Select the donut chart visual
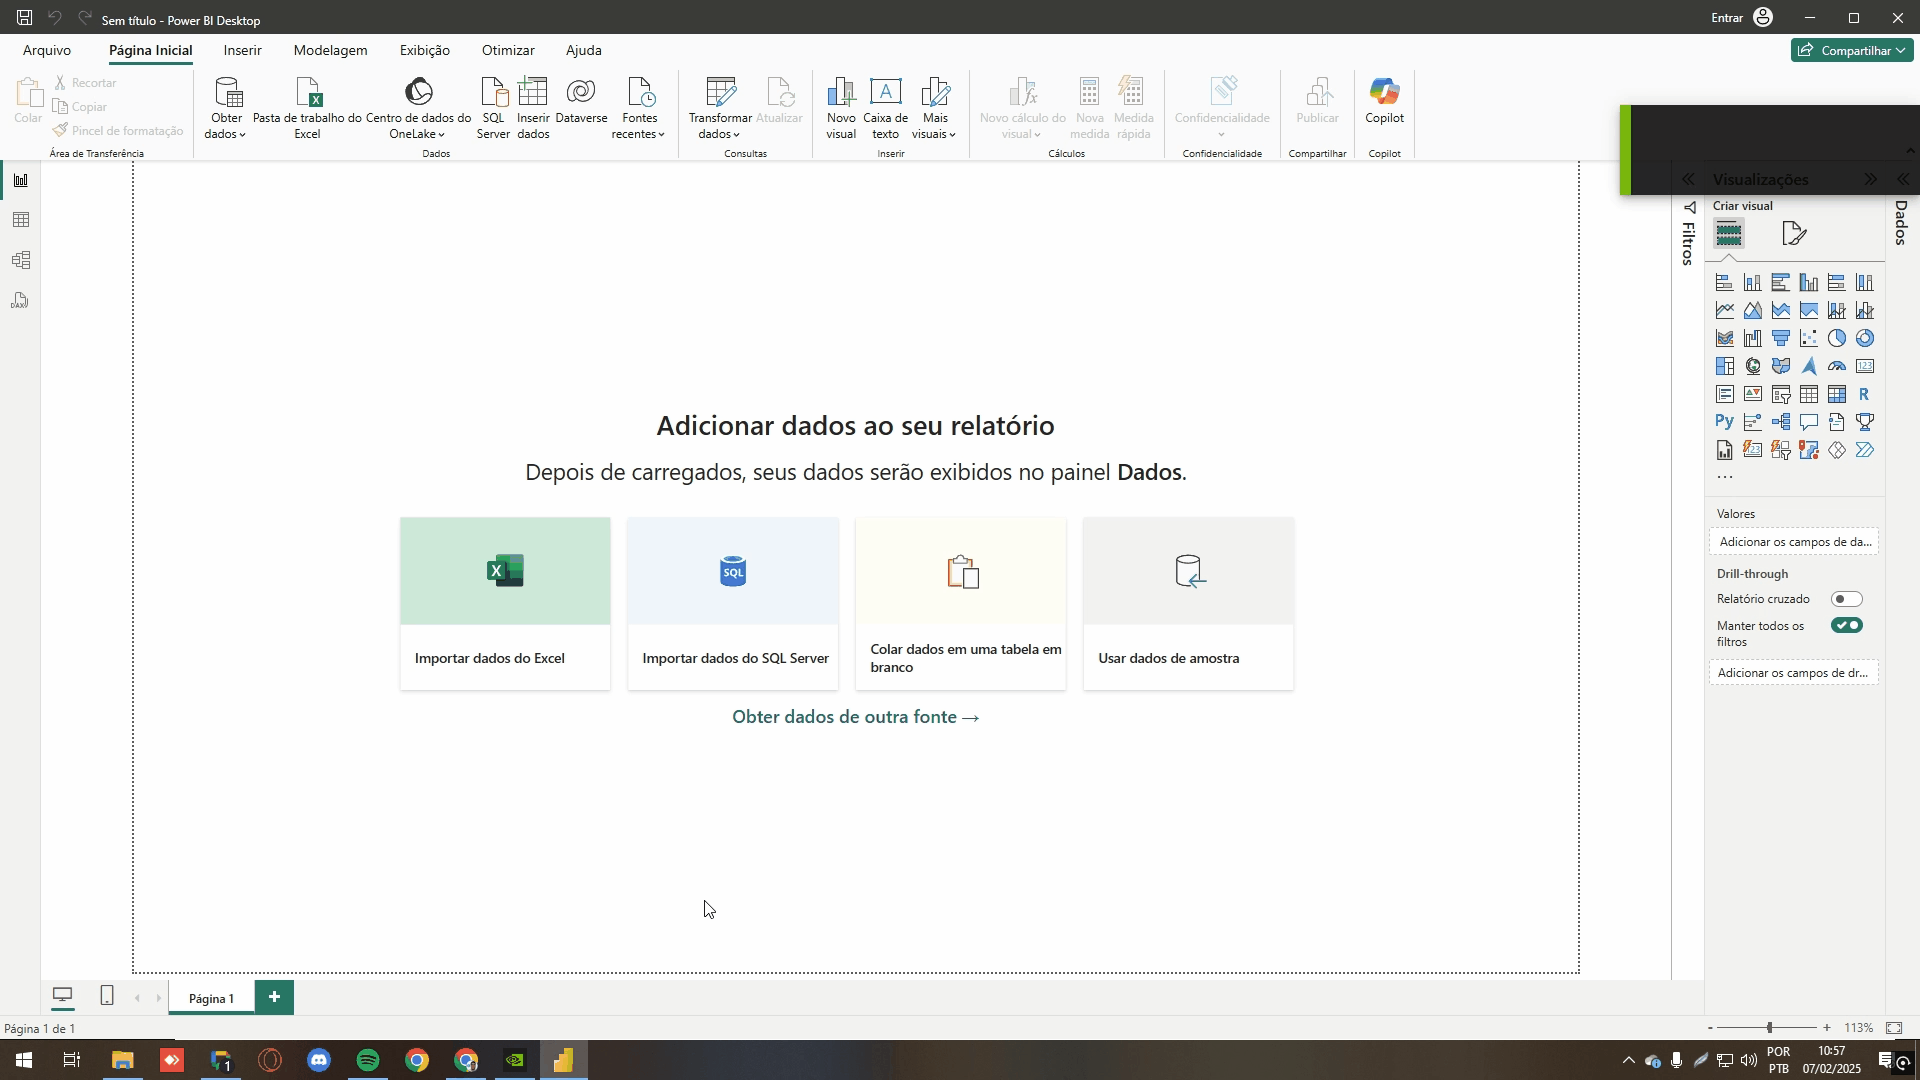This screenshot has height=1080, width=1920. click(1864, 338)
